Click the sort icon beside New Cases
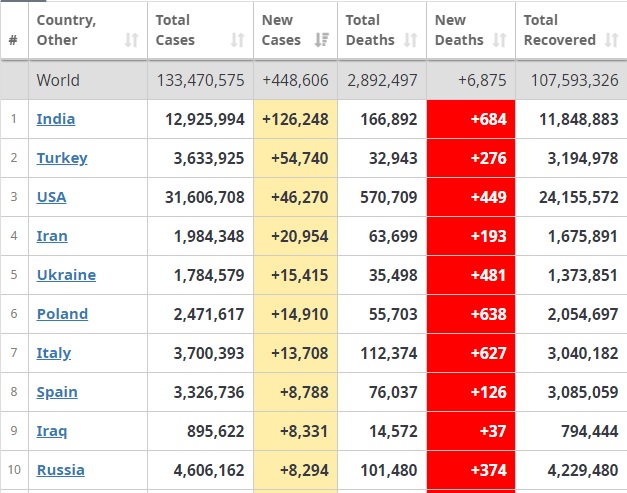This screenshot has width=627, height=493. coord(322,41)
